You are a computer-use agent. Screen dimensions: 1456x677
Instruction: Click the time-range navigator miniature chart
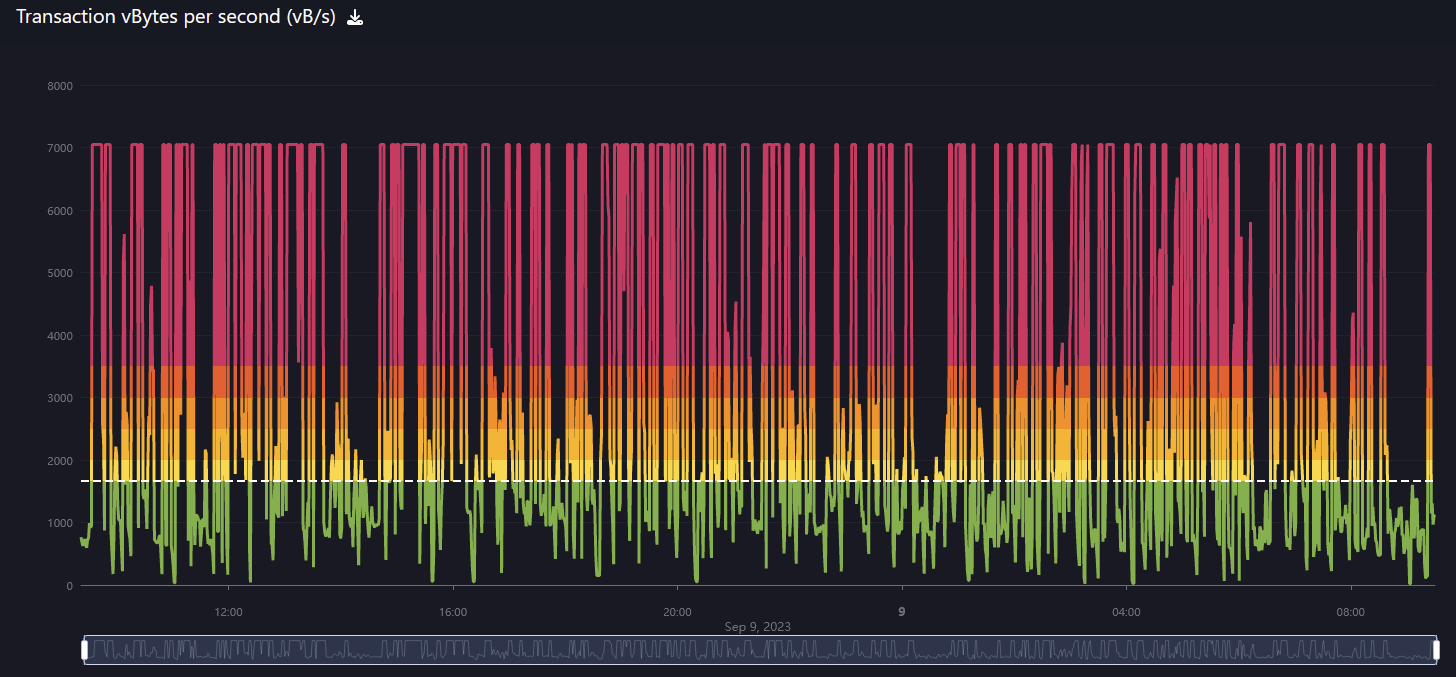760,650
